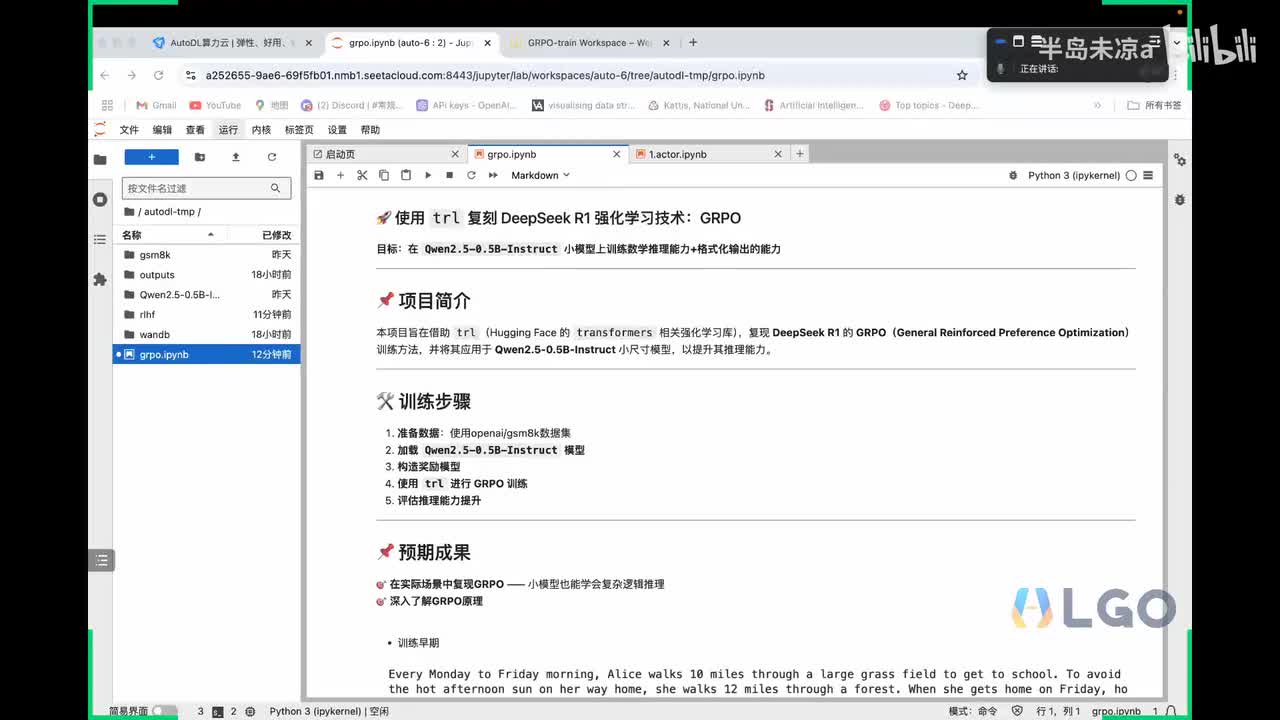The height and width of the screenshot is (720, 1280).
Task: Select the wandb folder
Action: (207, 335)
